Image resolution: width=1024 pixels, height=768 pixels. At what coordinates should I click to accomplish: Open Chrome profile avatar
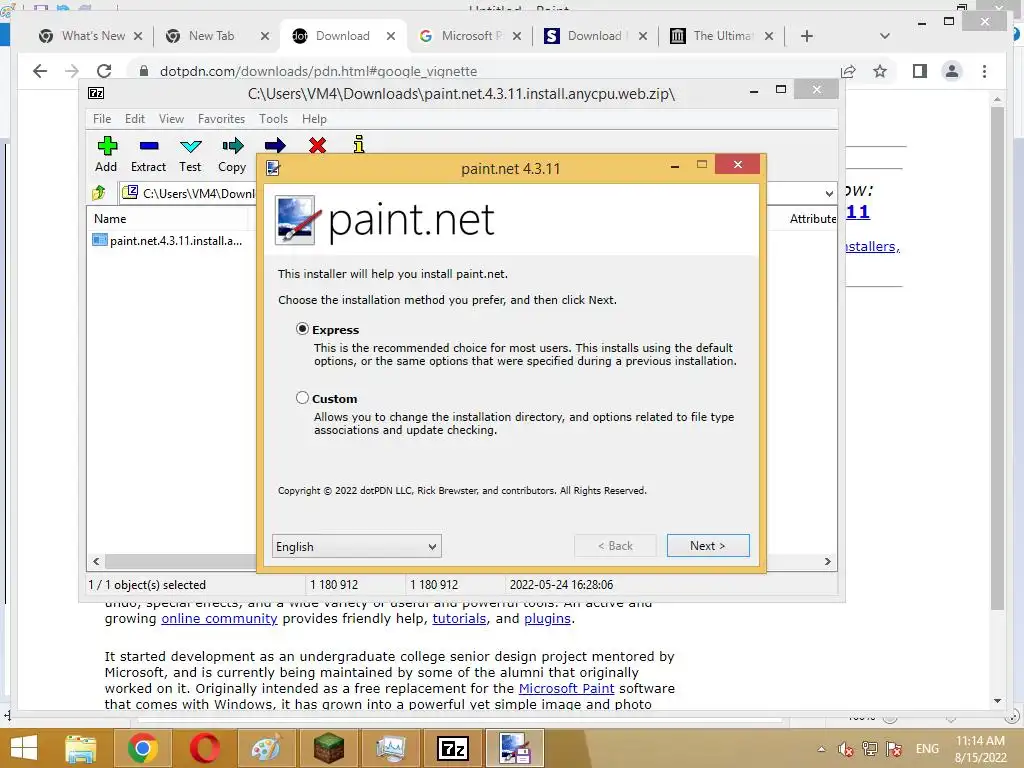(x=952, y=71)
